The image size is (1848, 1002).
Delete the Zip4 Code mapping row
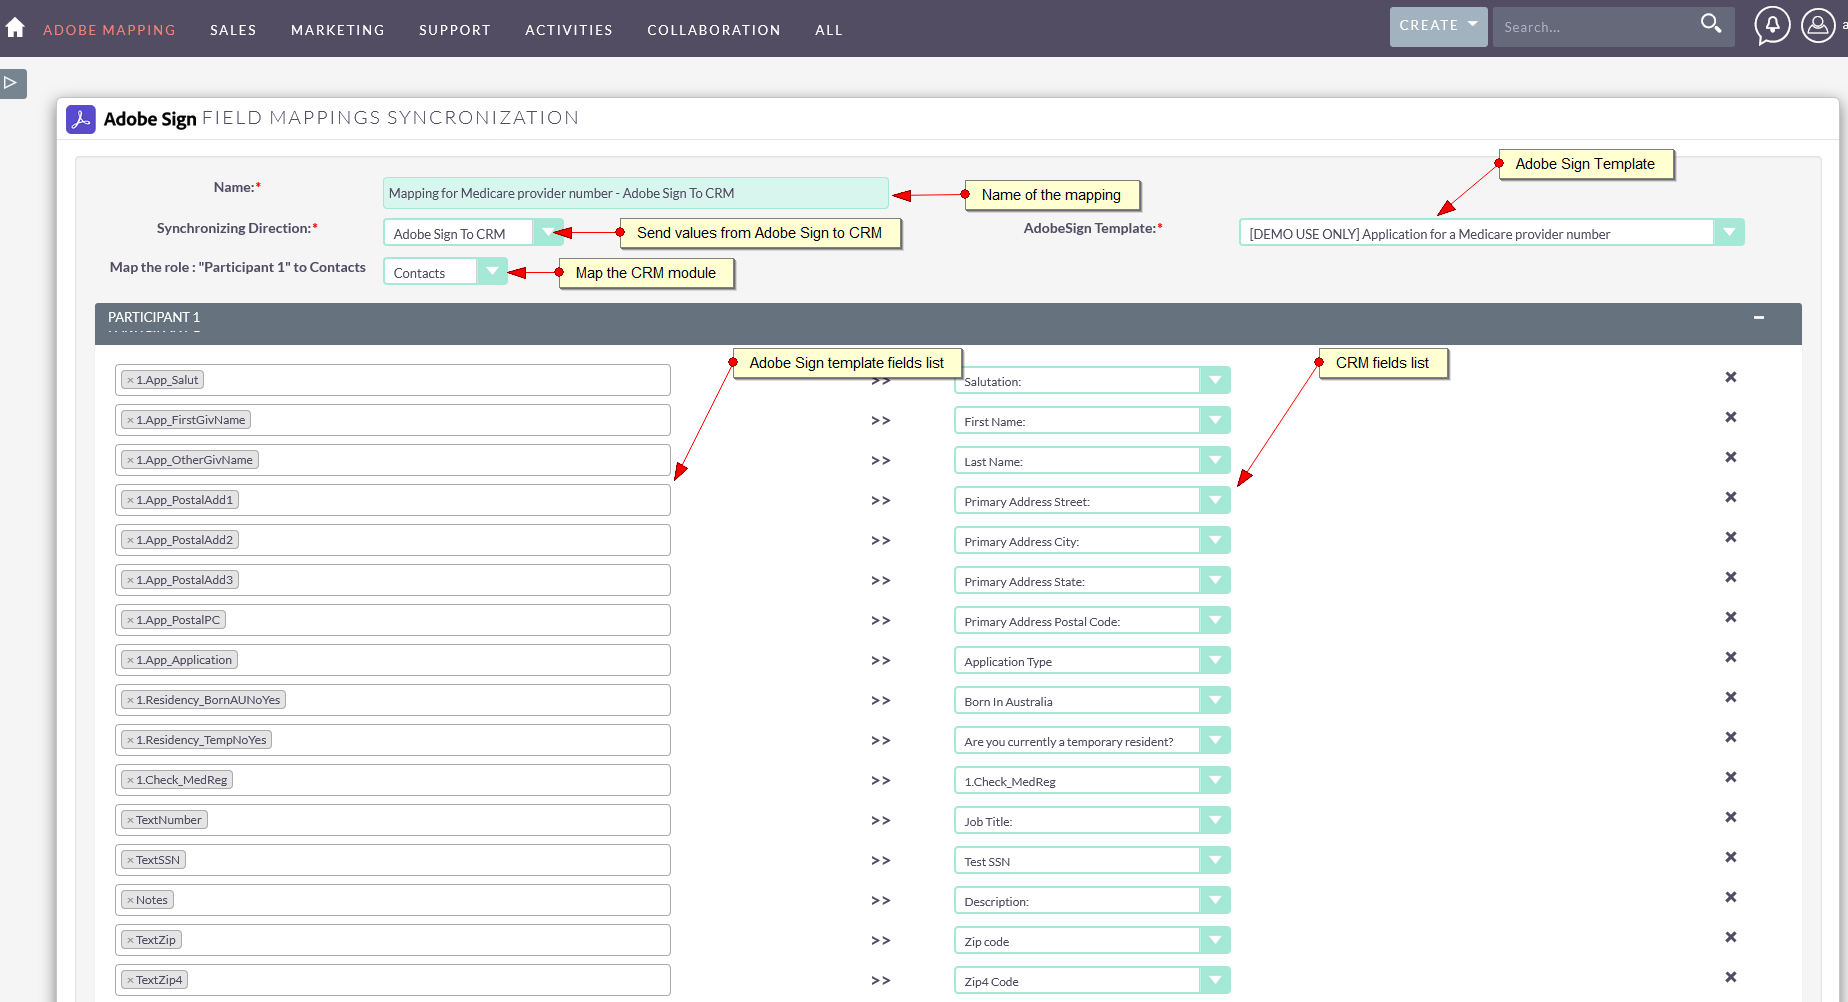click(1731, 977)
